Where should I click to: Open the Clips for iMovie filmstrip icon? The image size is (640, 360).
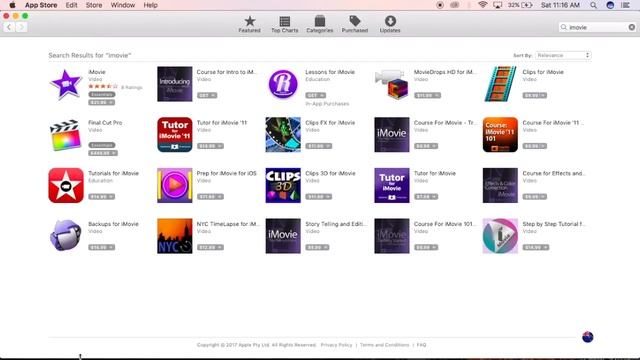point(500,84)
